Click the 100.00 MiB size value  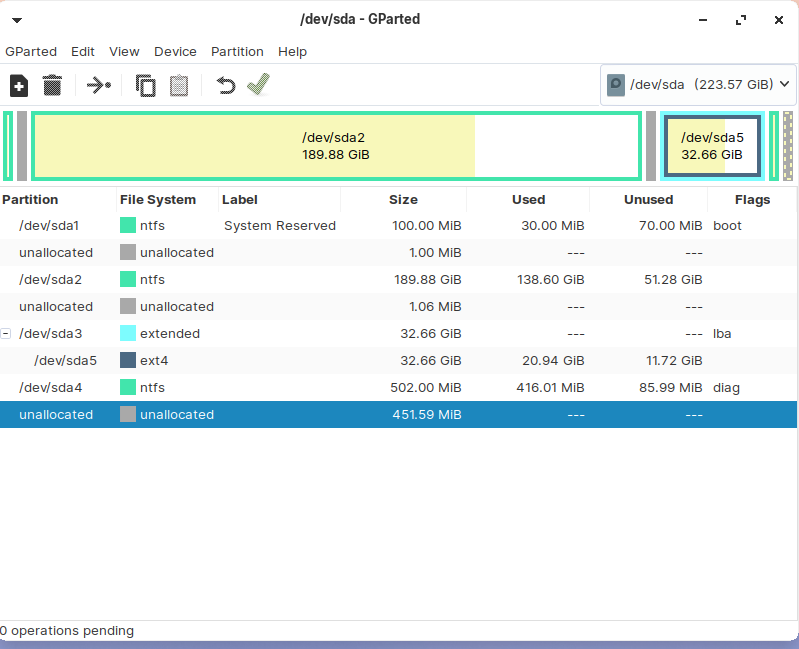pyautogui.click(x=427, y=226)
